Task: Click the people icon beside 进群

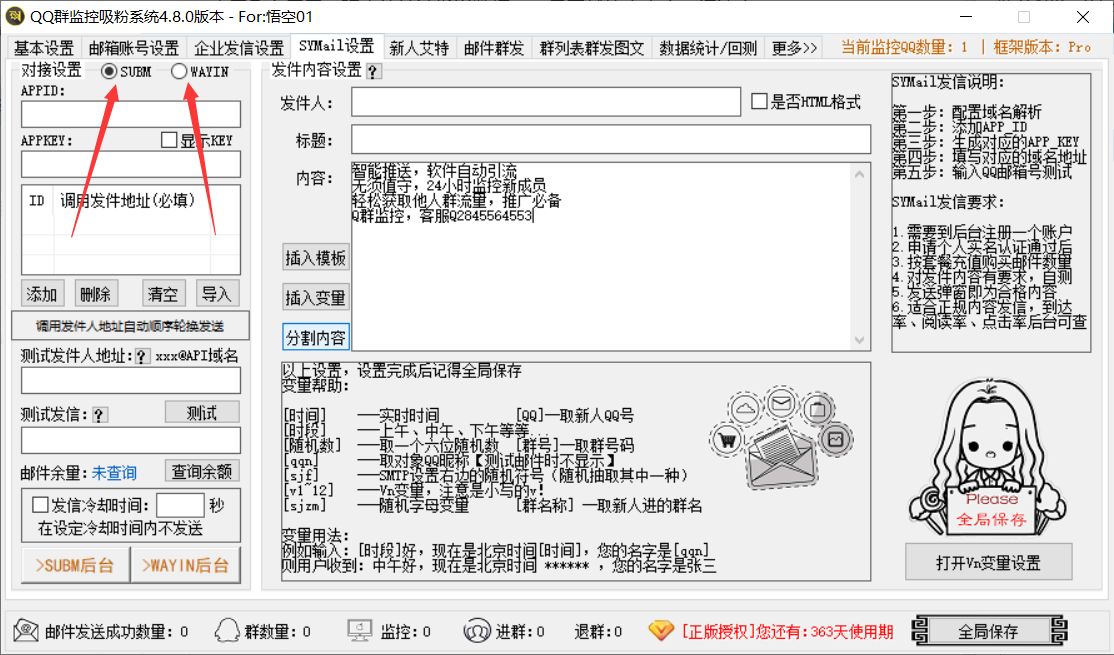Action: [x=477, y=631]
